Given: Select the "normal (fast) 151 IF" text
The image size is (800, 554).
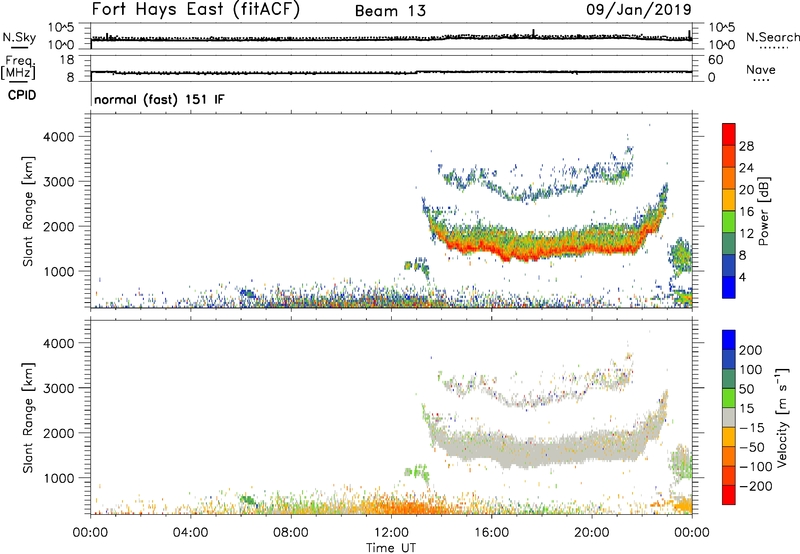Looking at the screenshot, I should 159,99.
